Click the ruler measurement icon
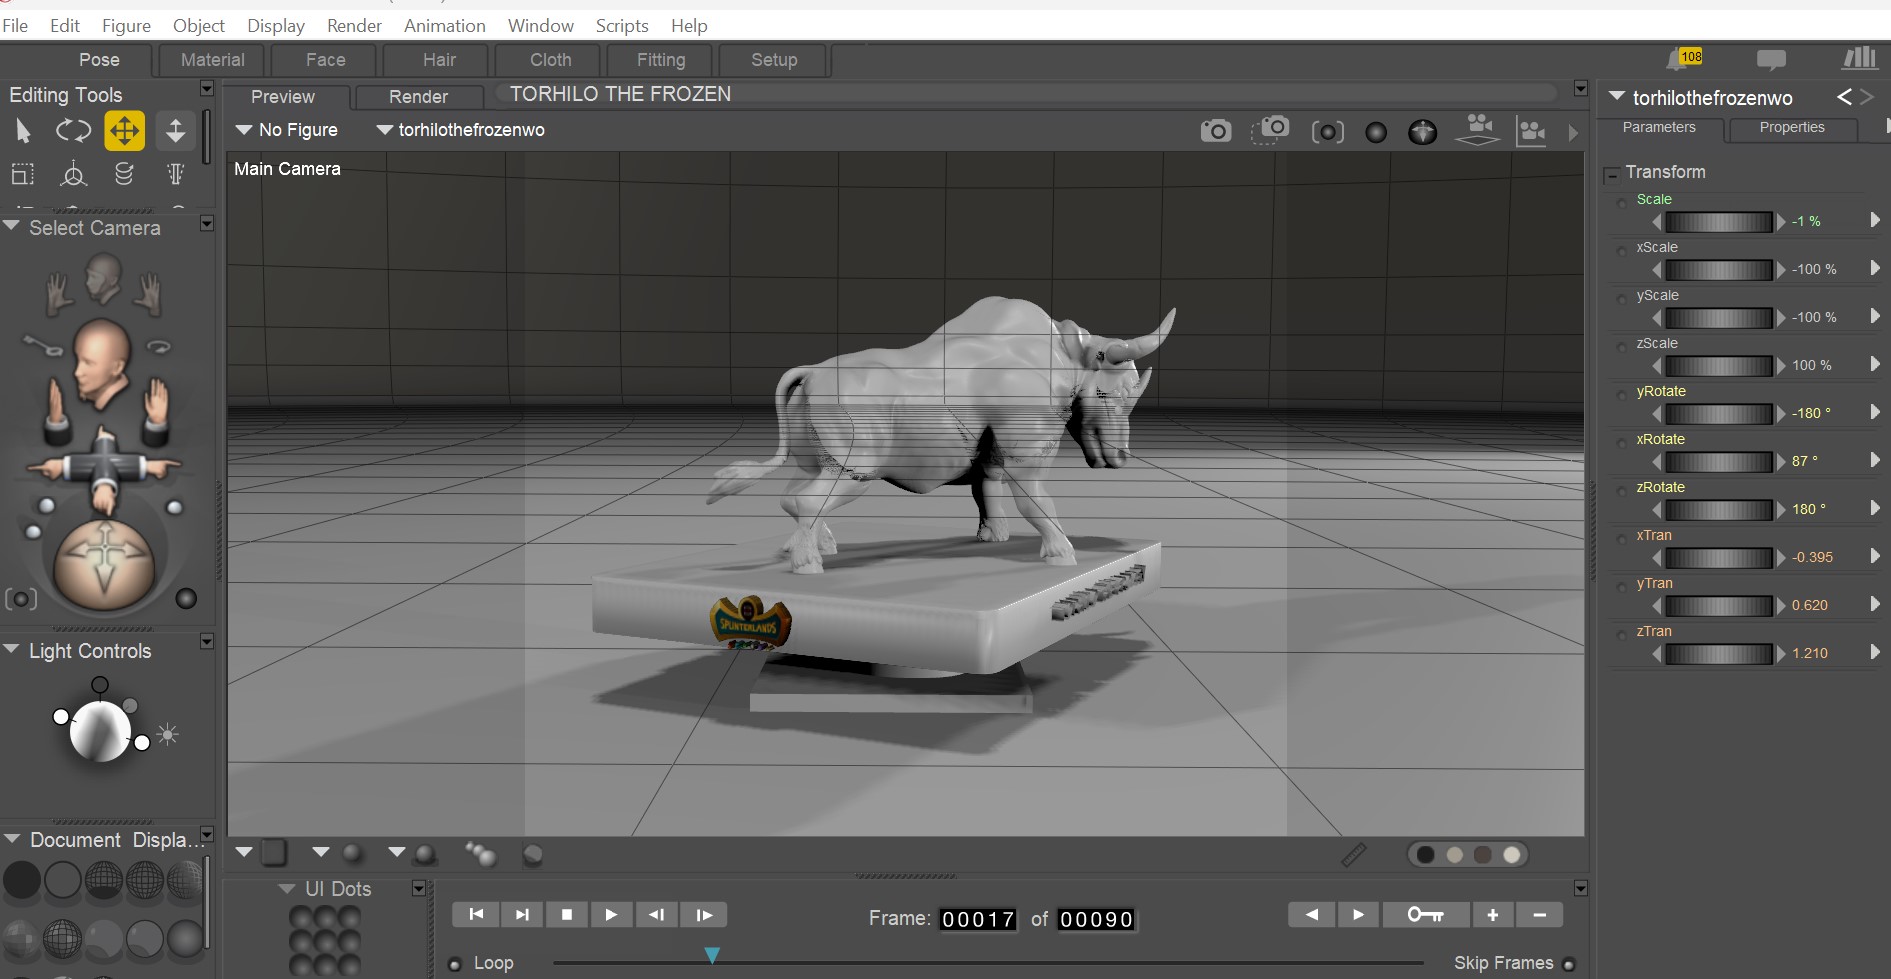The width and height of the screenshot is (1891, 979). click(1353, 855)
